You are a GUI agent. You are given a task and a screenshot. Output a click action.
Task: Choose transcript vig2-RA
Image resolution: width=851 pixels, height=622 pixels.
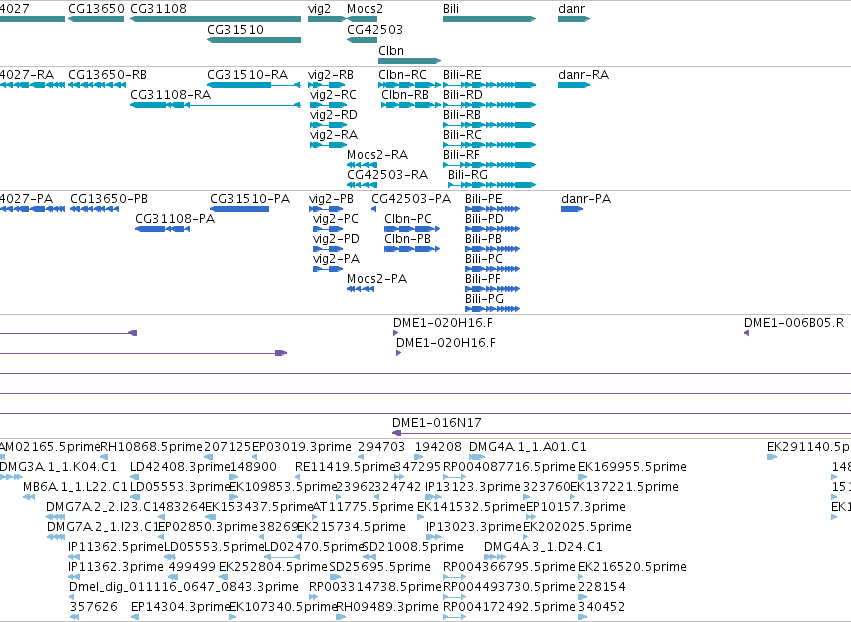pos(328,145)
